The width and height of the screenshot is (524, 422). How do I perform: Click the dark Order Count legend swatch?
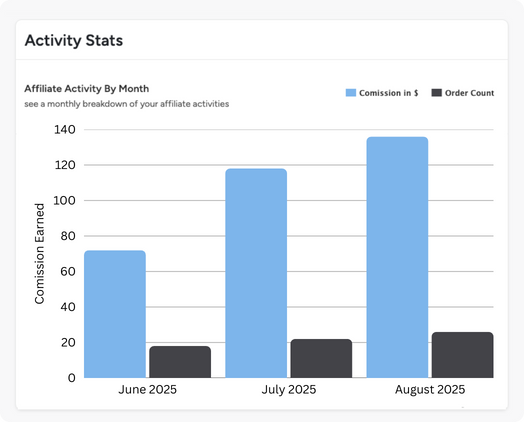point(436,93)
